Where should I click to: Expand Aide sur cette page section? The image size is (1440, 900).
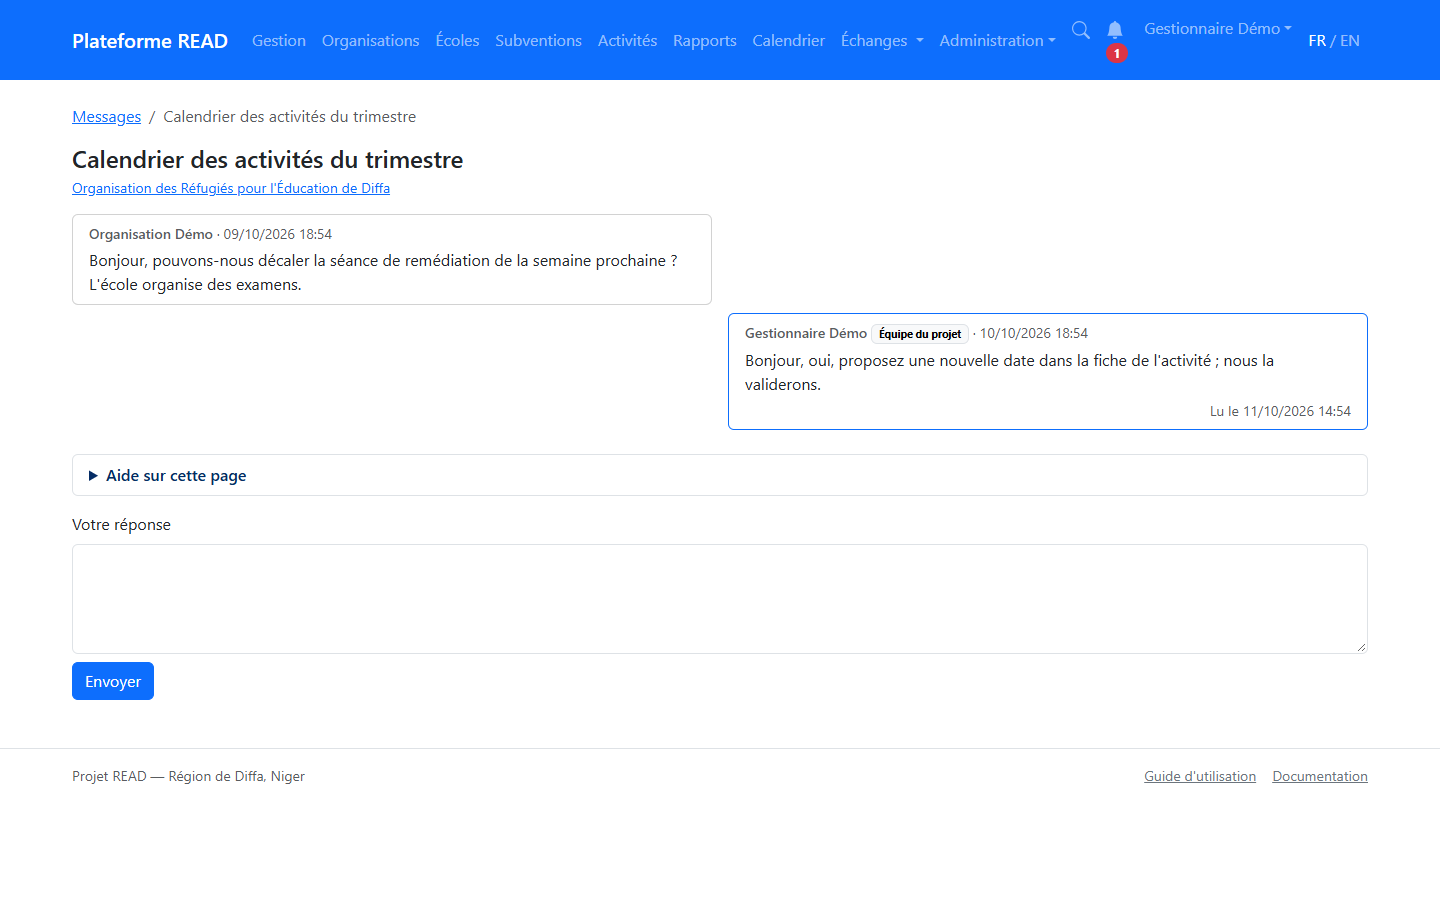click(x=720, y=475)
